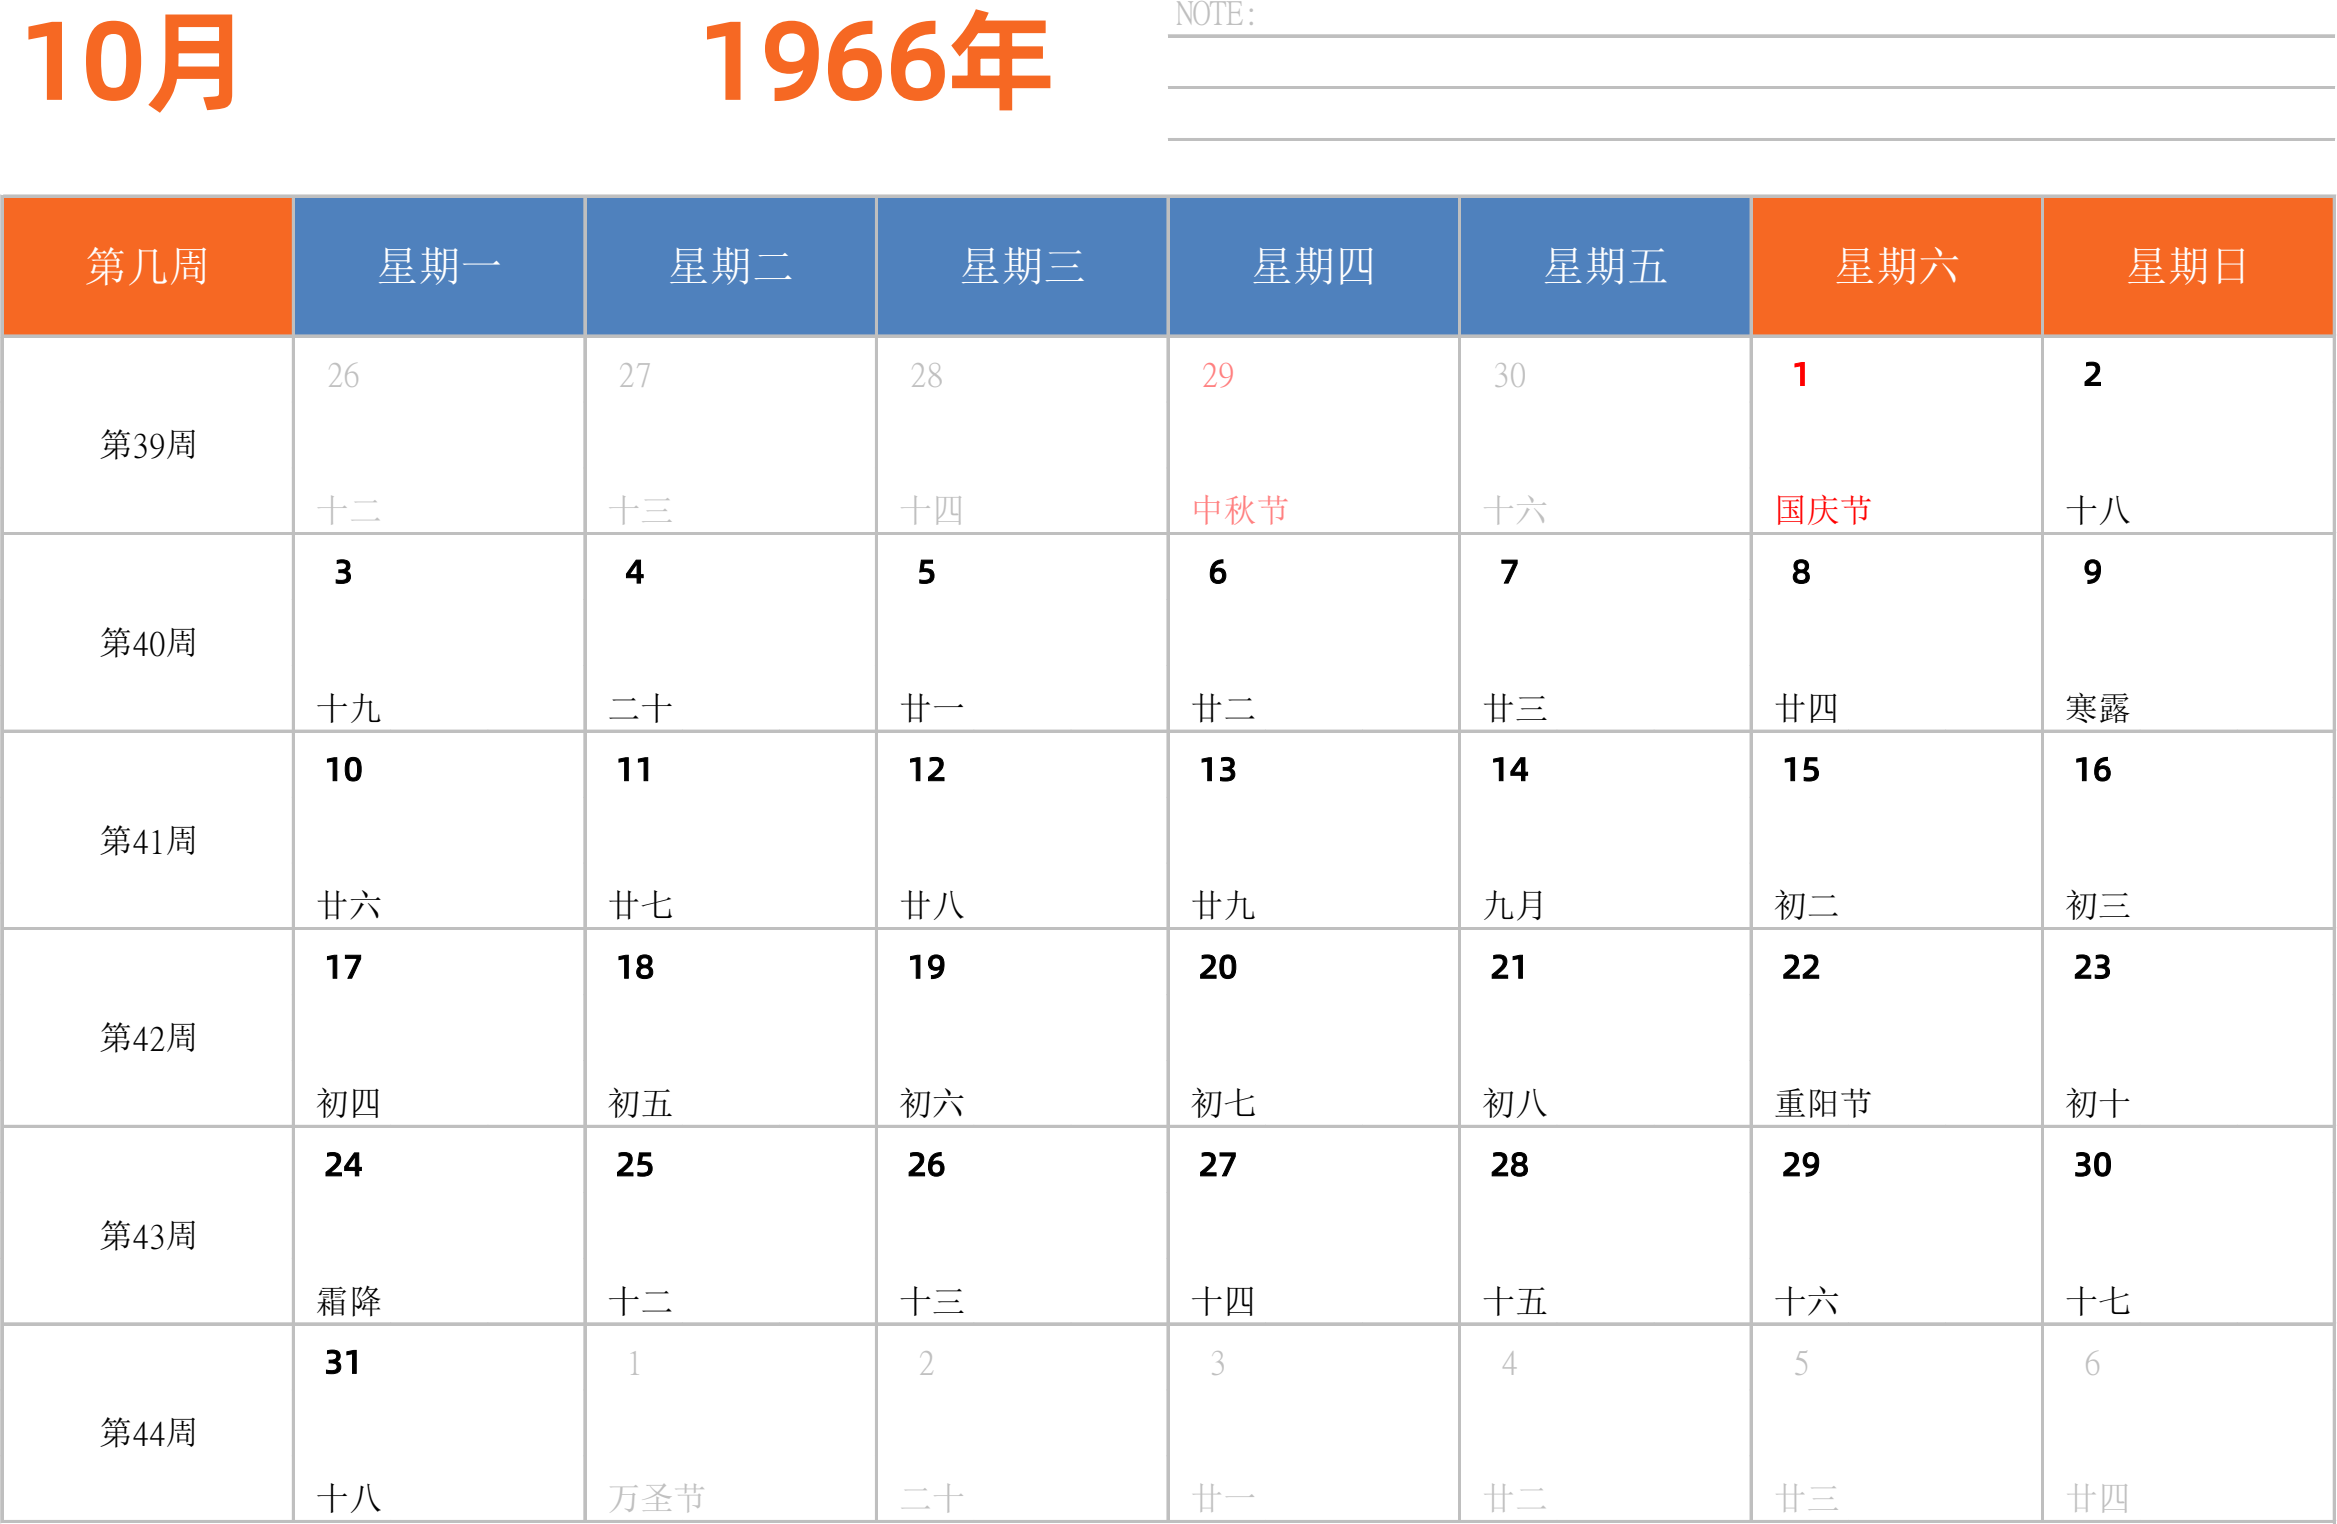Select October 20 date number
The width and height of the screenshot is (2337, 1524).
(x=1218, y=967)
